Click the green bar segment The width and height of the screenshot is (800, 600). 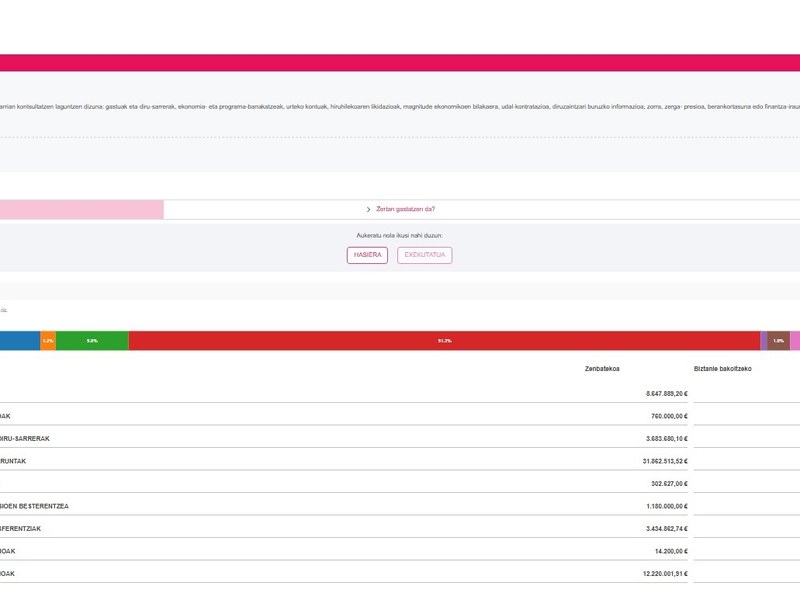tap(92, 341)
